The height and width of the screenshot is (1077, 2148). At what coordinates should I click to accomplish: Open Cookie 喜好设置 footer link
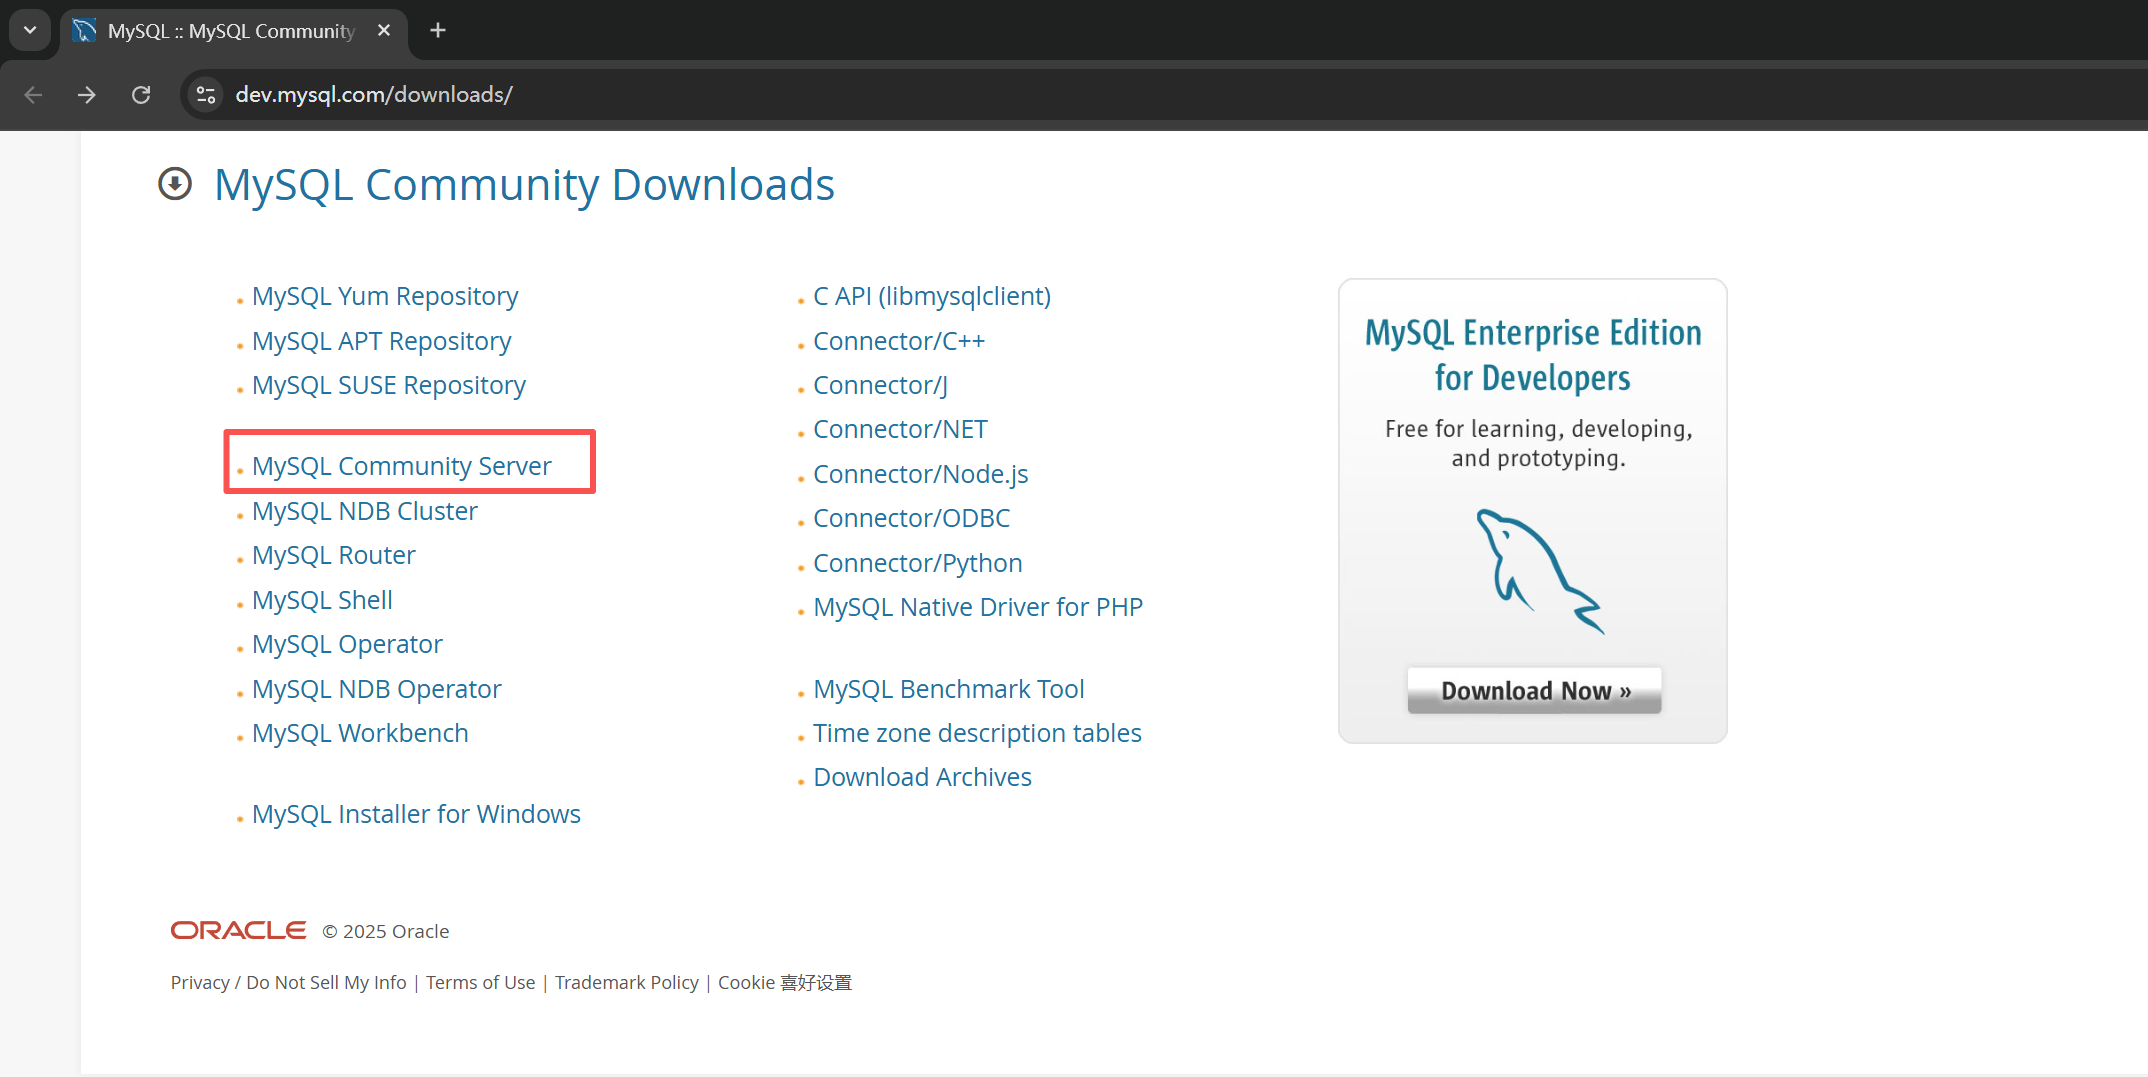coord(785,983)
